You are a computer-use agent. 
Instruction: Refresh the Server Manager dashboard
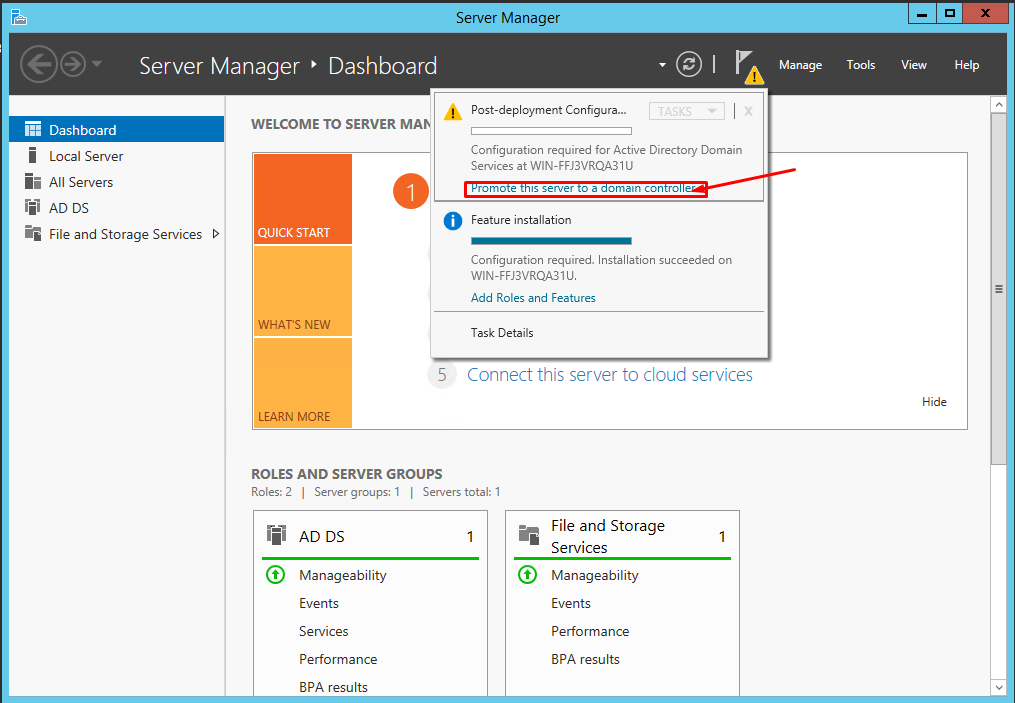tap(689, 64)
